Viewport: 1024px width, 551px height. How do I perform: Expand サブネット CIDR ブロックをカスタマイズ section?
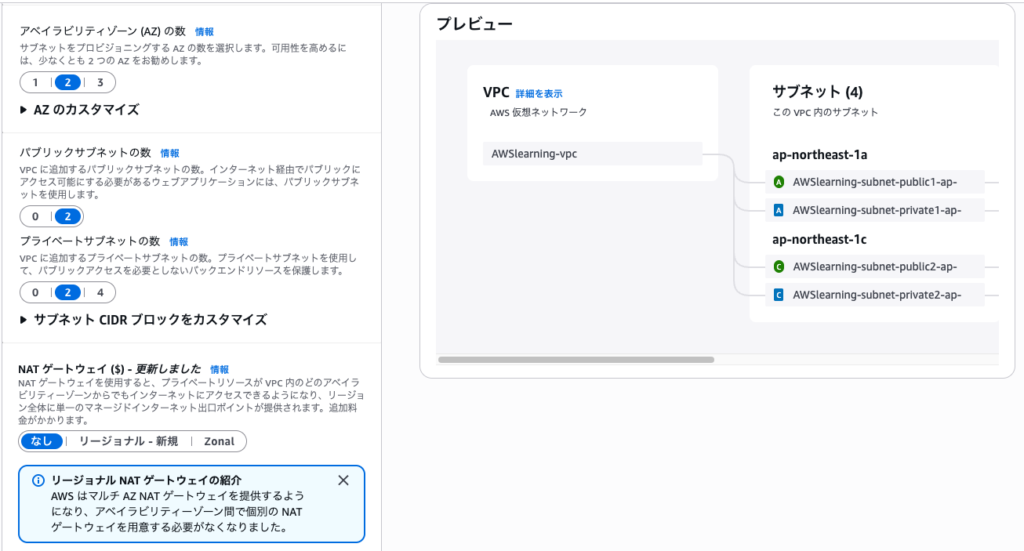[143, 320]
